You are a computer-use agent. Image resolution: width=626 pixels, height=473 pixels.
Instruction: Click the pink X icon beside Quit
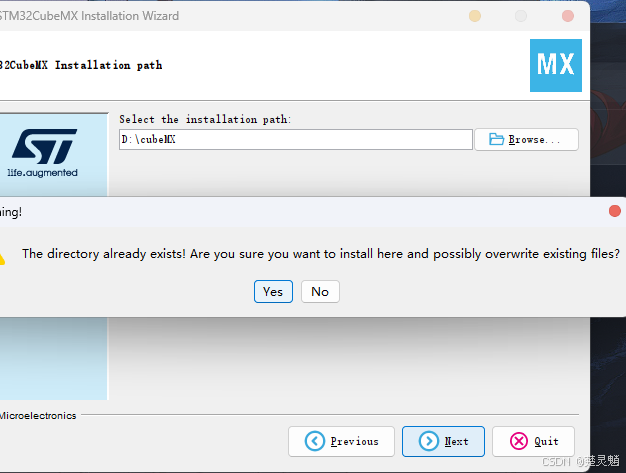point(519,441)
